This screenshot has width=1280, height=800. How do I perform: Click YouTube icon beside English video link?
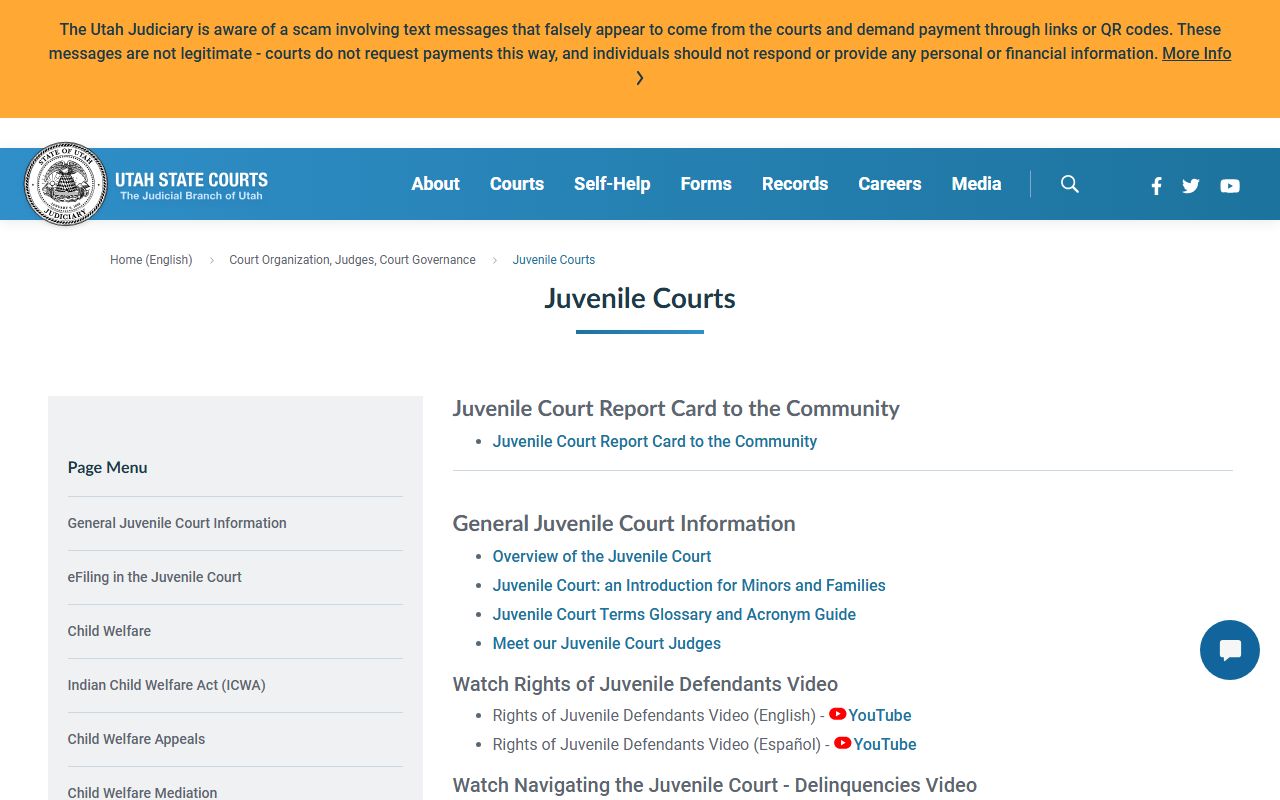(x=838, y=714)
